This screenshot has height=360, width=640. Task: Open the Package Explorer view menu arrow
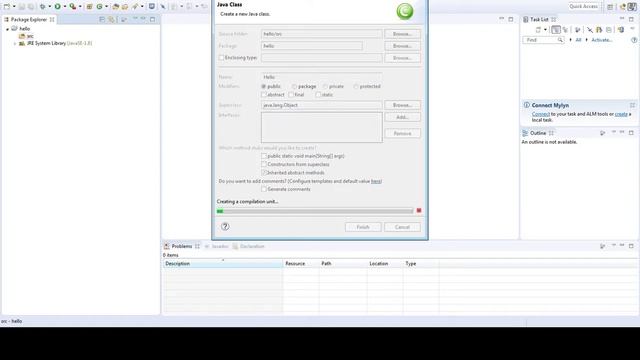click(135, 19)
